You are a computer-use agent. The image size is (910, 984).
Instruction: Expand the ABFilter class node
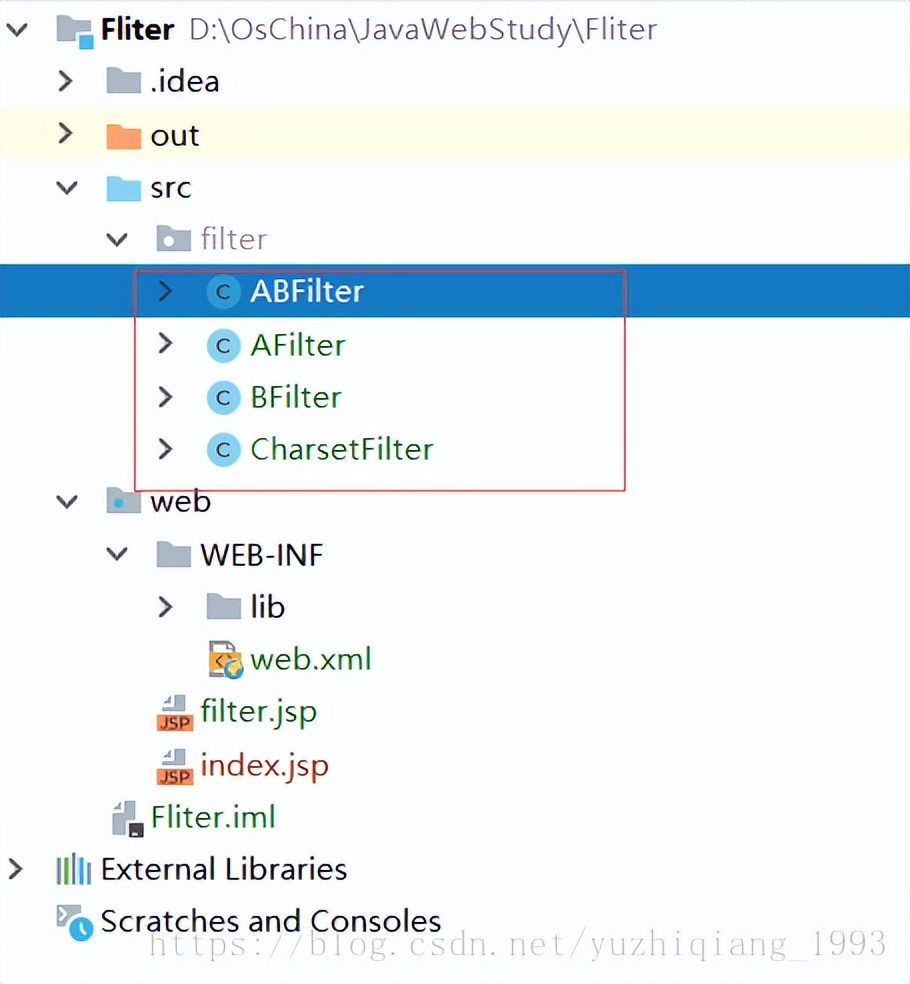point(166,291)
